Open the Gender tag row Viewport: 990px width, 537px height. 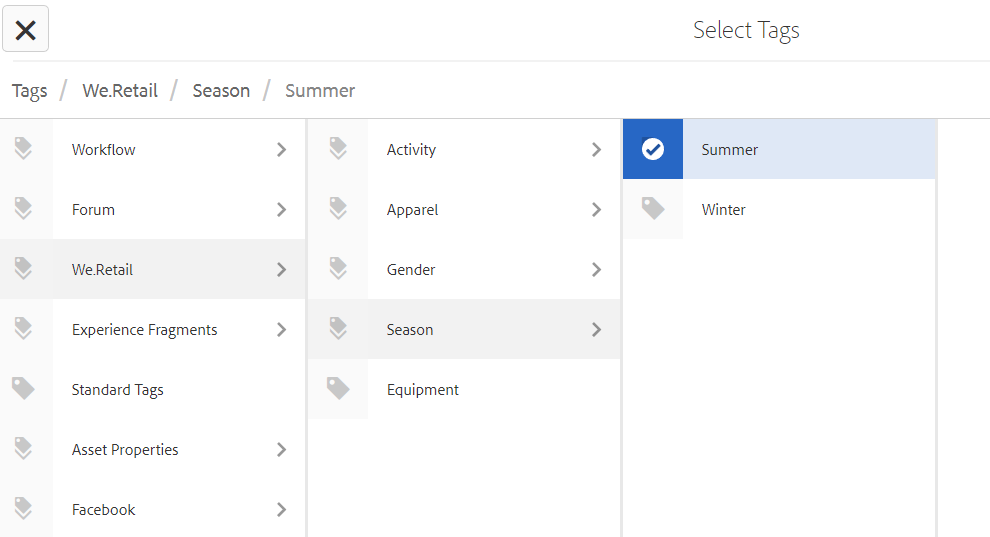click(411, 269)
